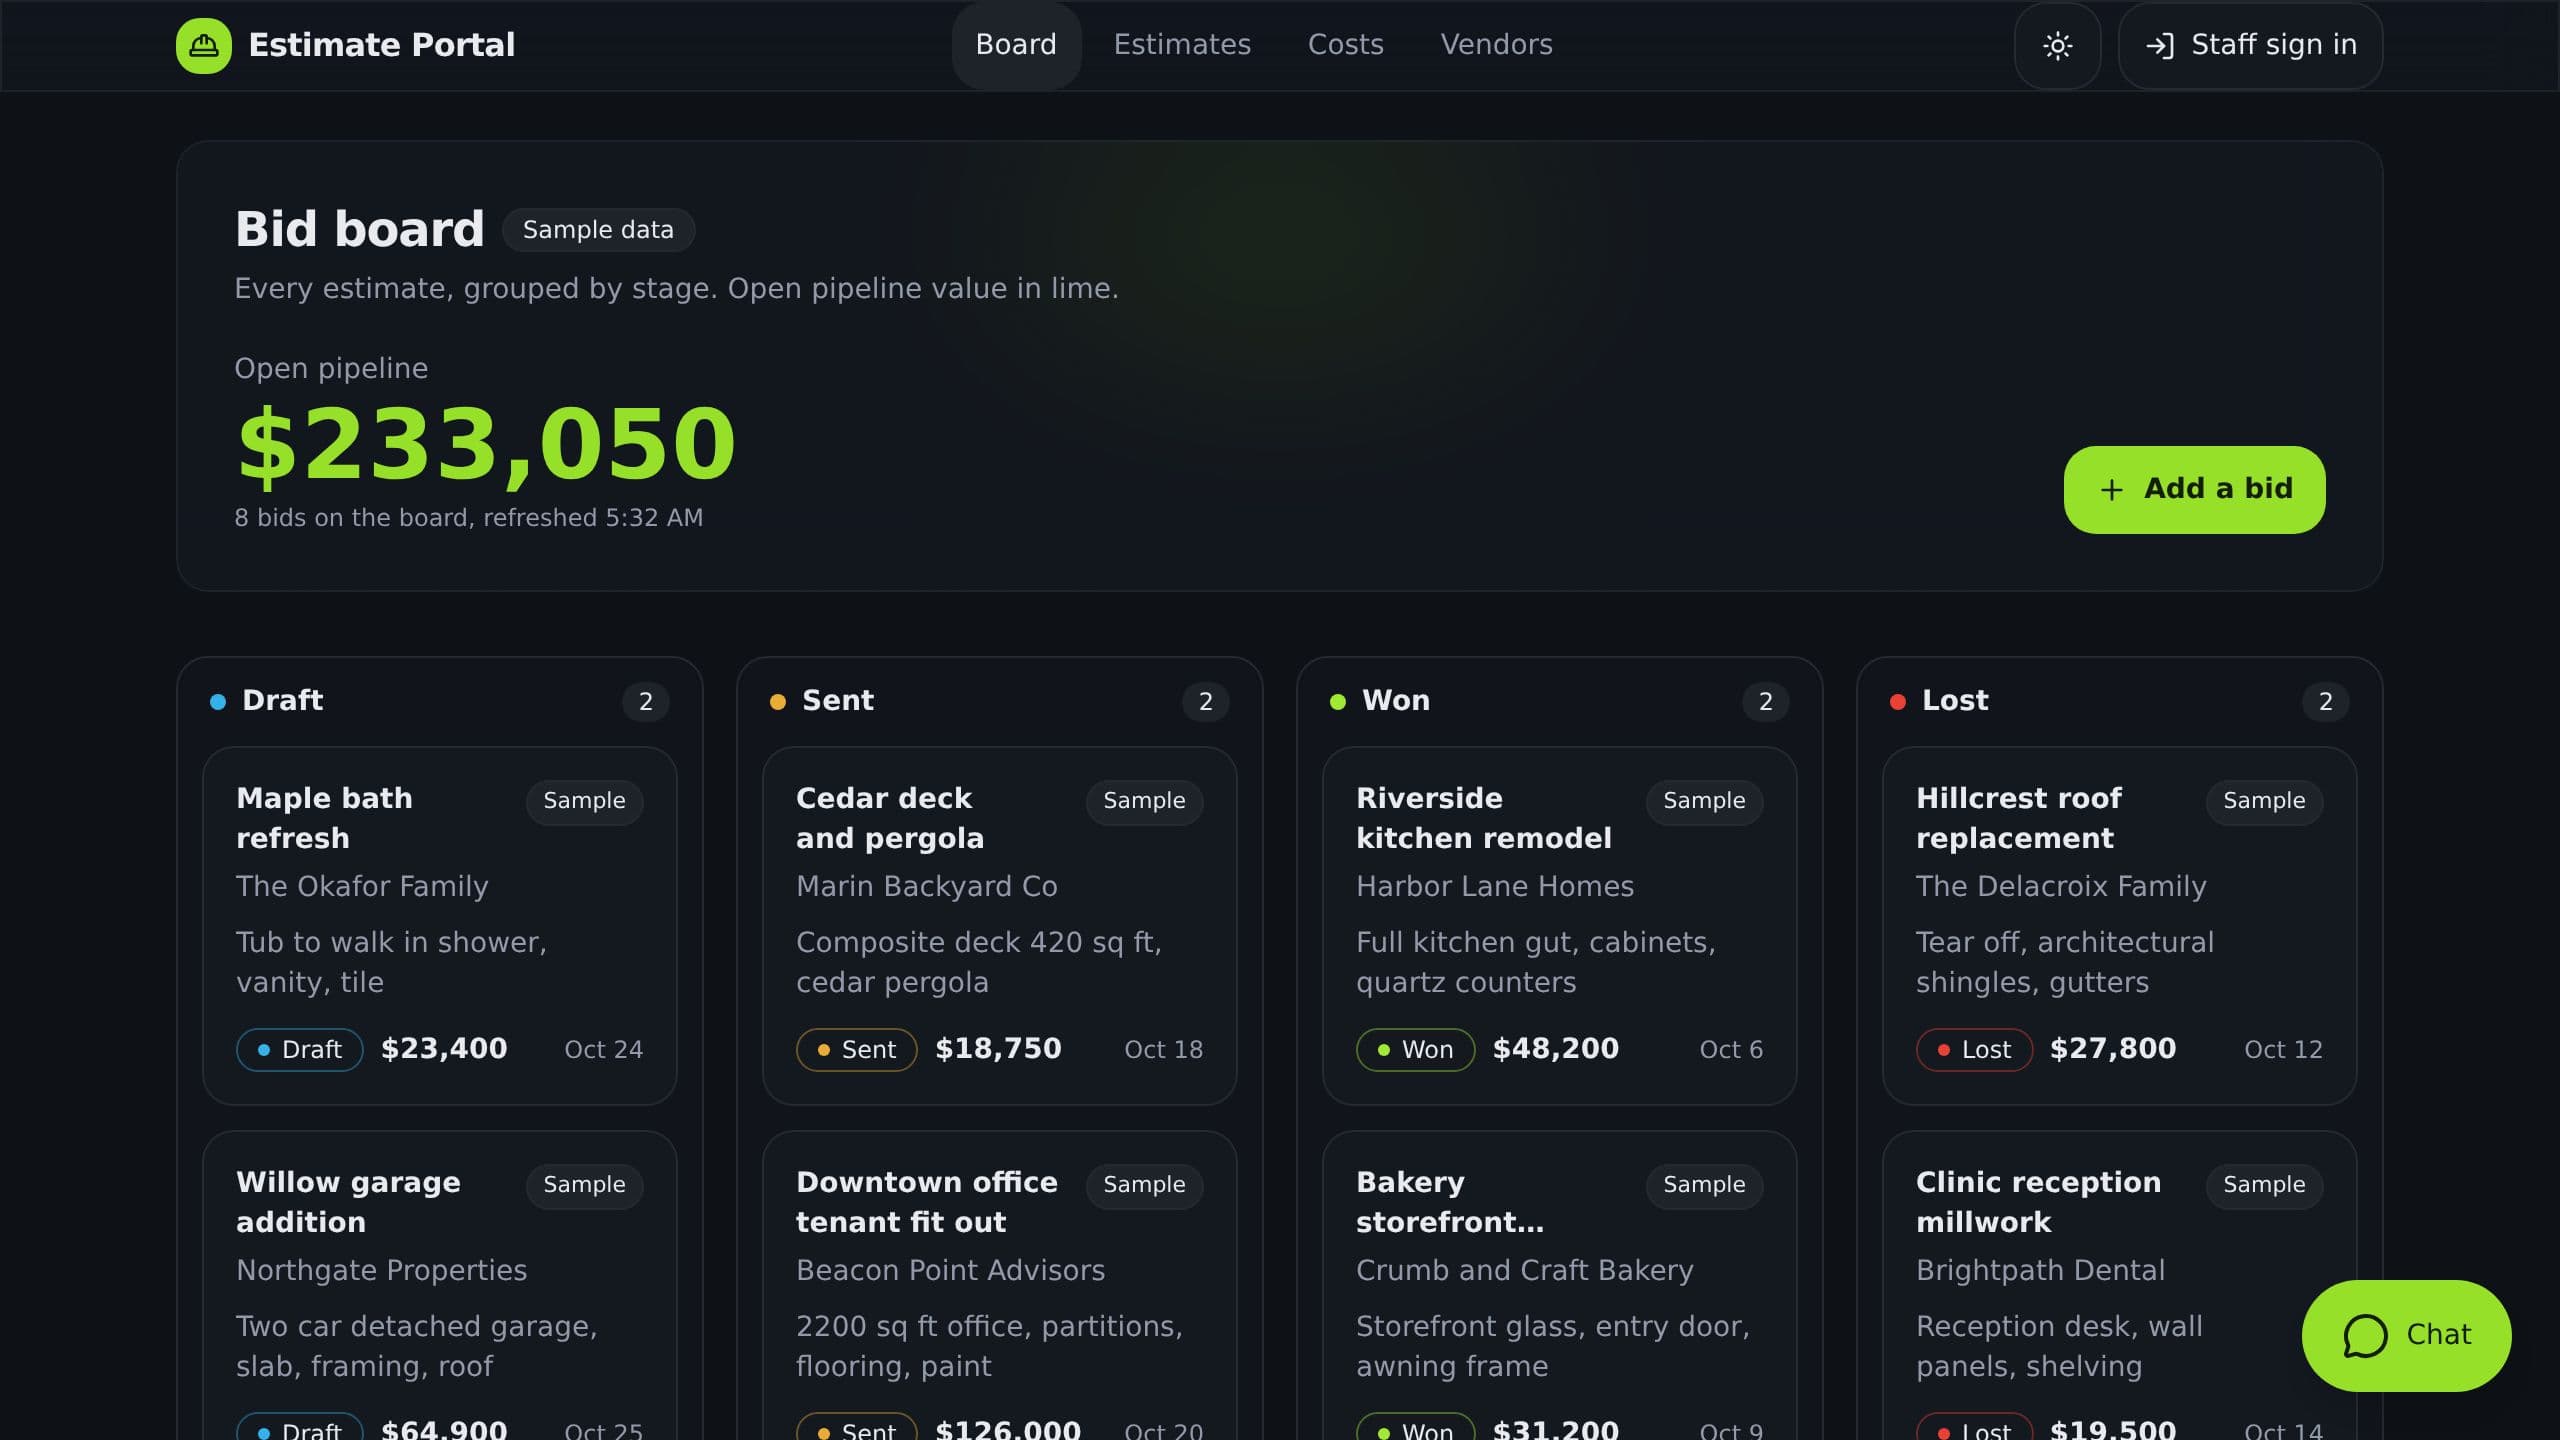Open the Willow garage addition card title
Image resolution: width=2560 pixels, height=1440 pixels.
tap(348, 1202)
